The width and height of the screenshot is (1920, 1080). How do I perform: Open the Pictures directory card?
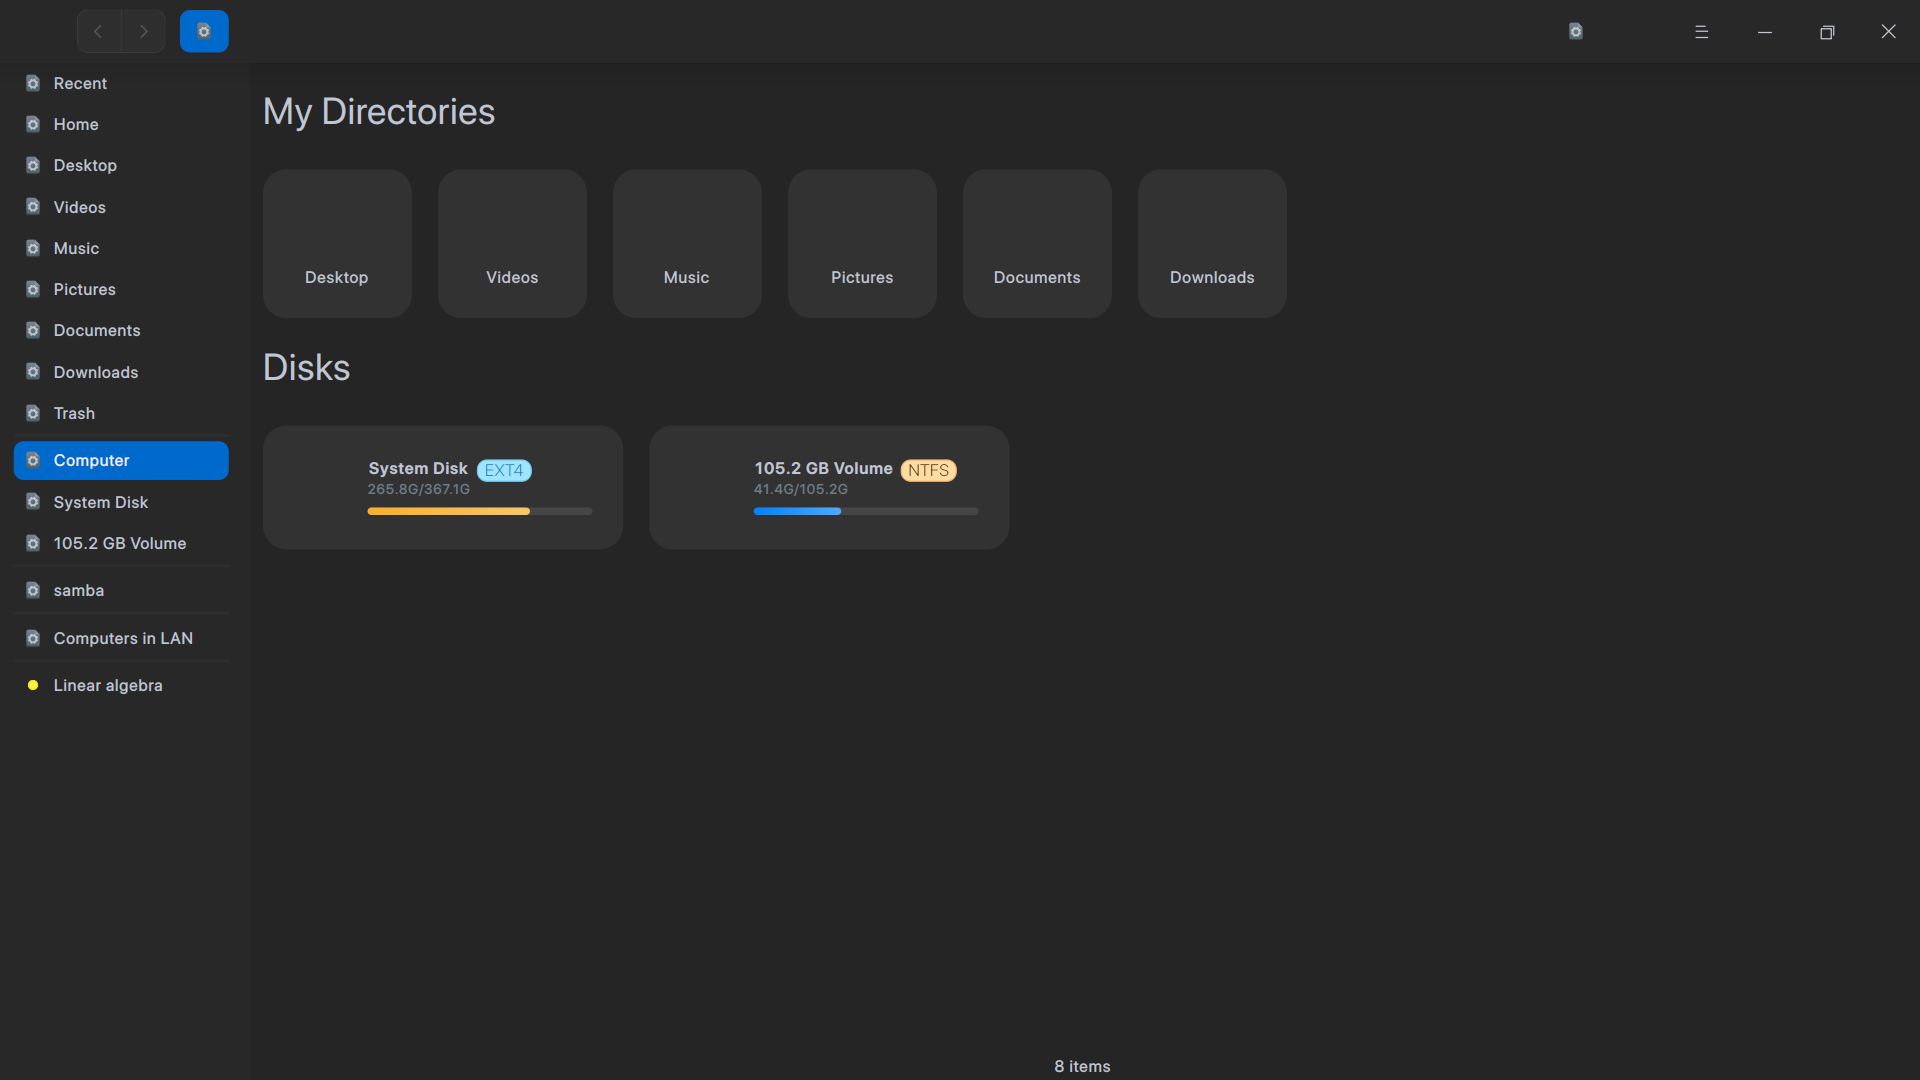862,243
